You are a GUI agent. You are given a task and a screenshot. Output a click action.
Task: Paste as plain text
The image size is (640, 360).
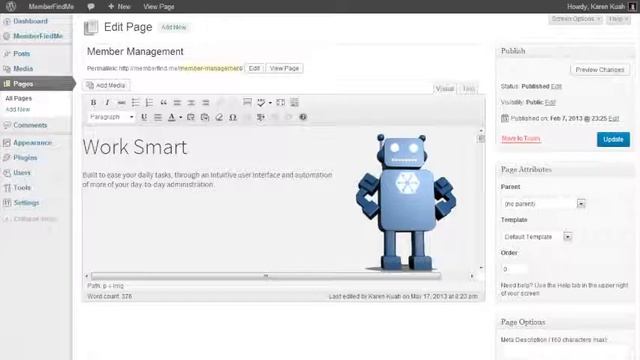[x=191, y=117]
